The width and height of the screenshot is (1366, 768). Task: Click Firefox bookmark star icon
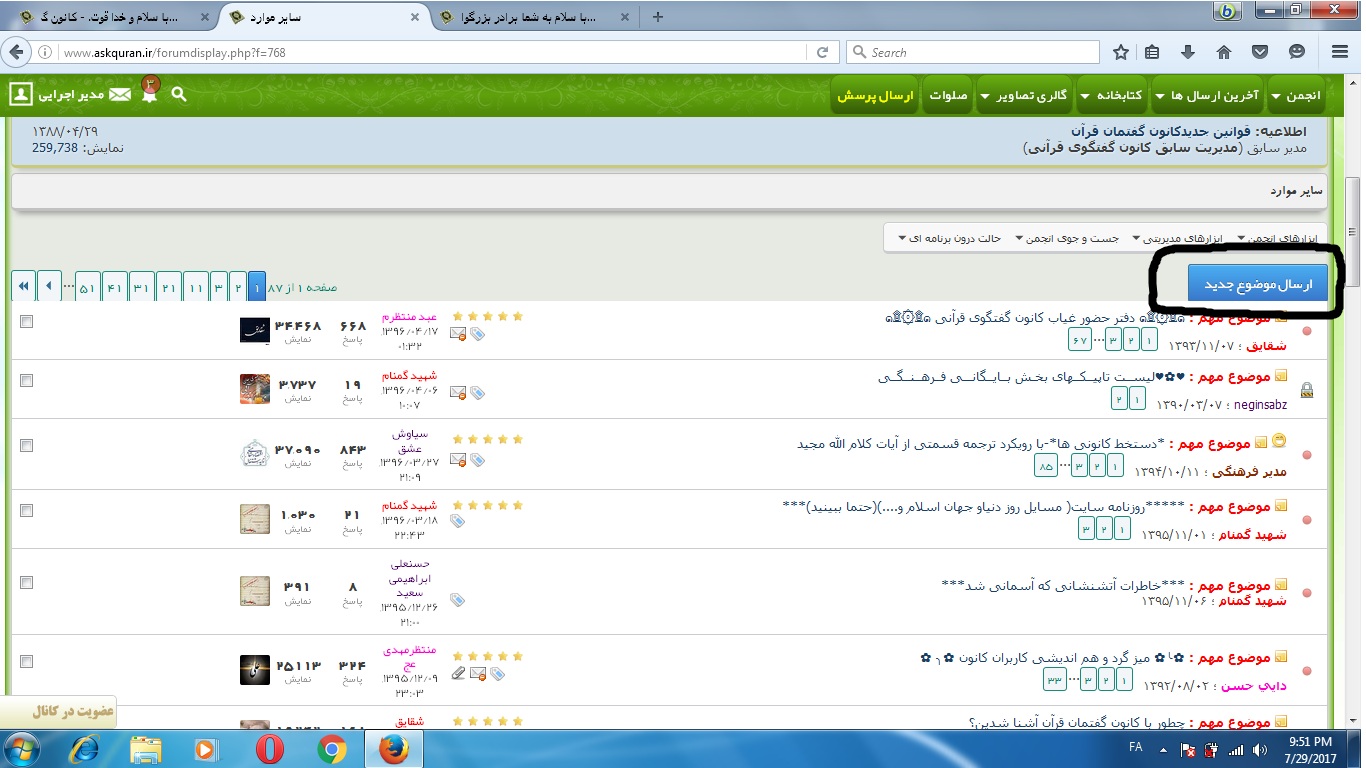[x=1121, y=52]
